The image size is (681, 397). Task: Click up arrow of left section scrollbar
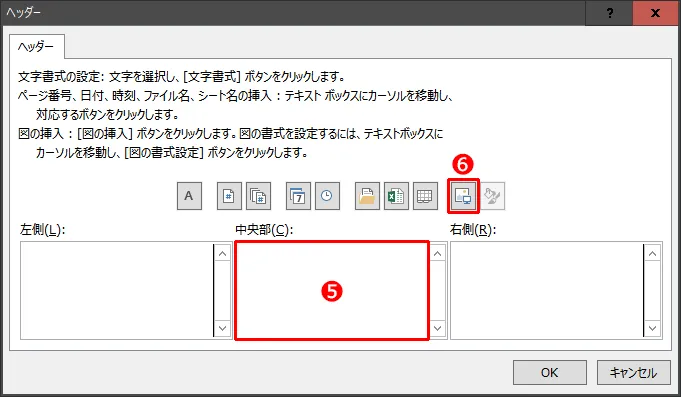click(222, 253)
